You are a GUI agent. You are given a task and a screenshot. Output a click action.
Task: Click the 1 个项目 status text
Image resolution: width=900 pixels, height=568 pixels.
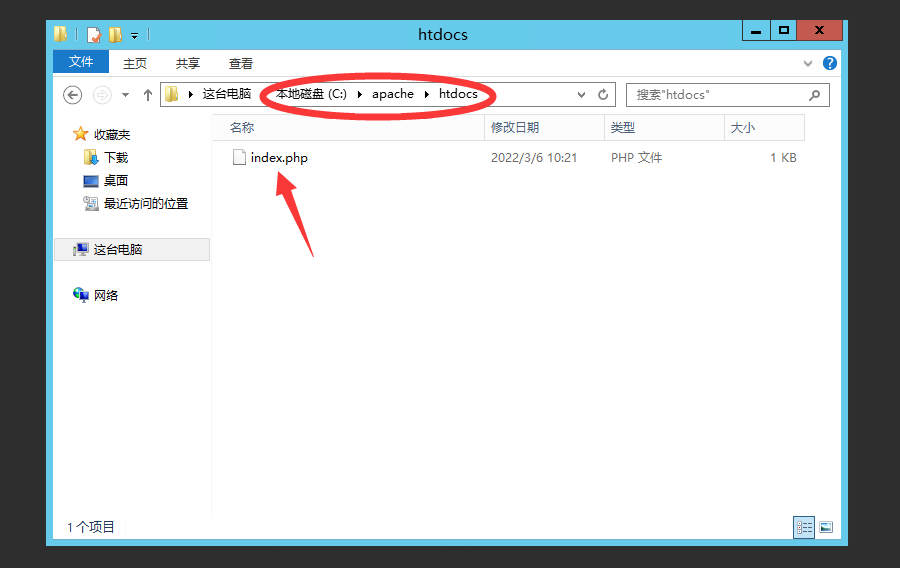(91, 527)
